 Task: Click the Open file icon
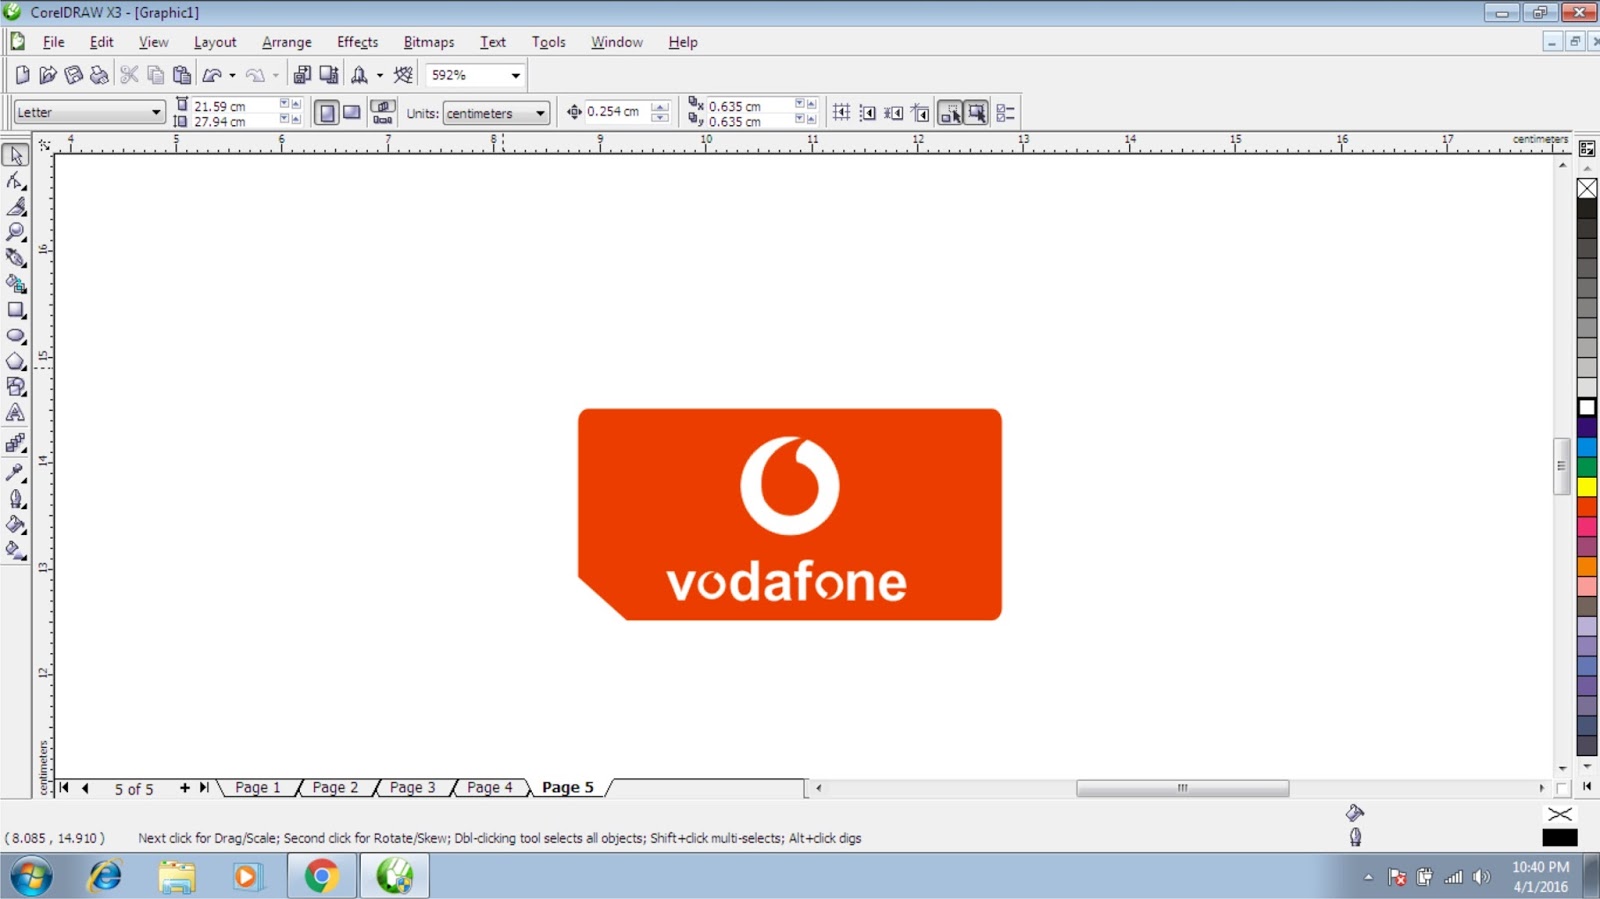[x=47, y=75]
